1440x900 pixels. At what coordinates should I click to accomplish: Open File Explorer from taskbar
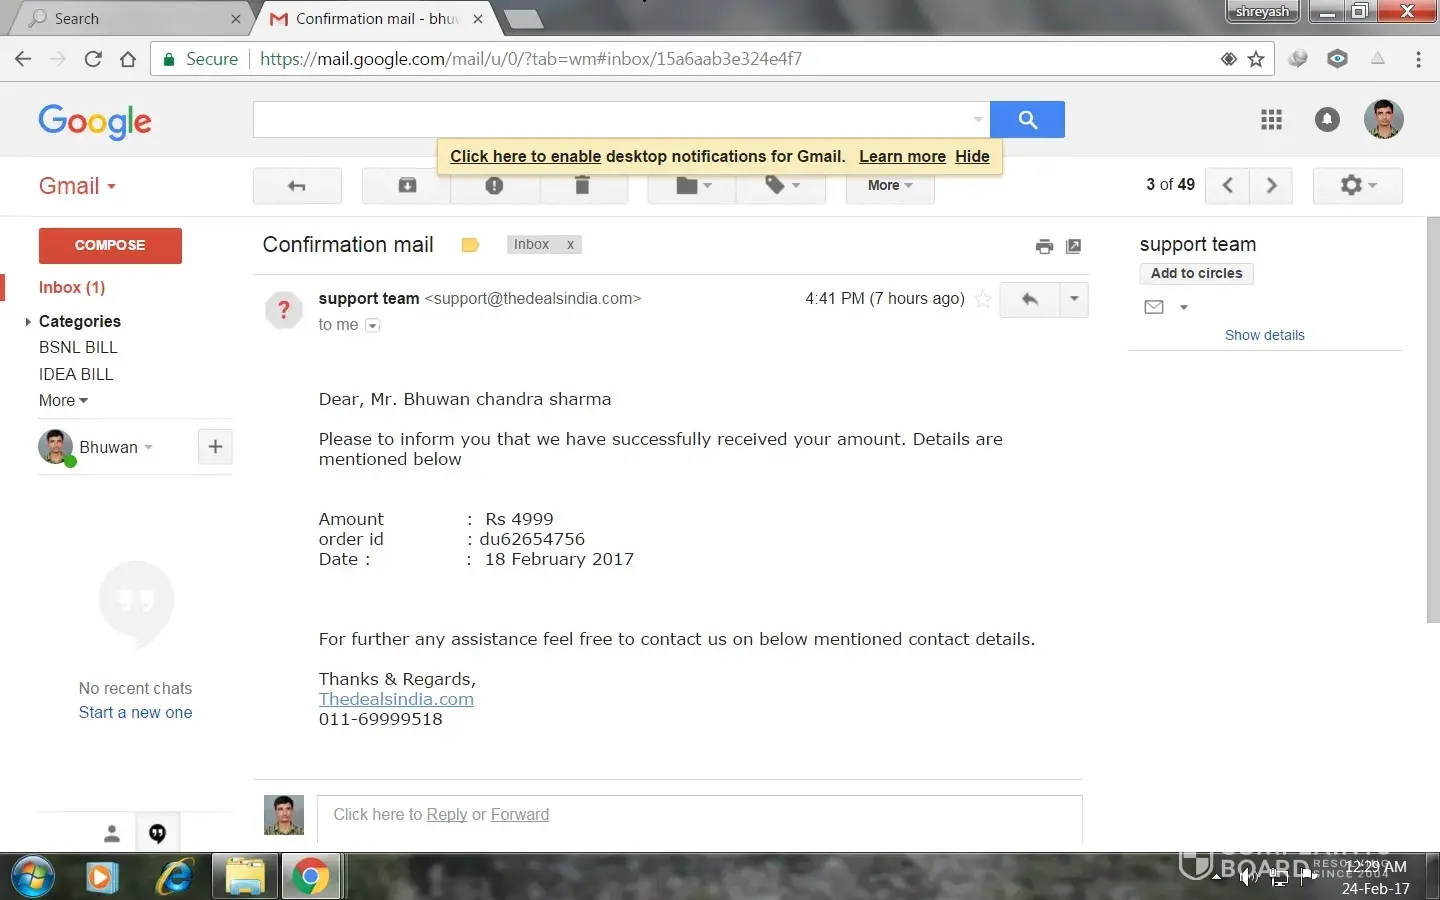[x=245, y=877]
